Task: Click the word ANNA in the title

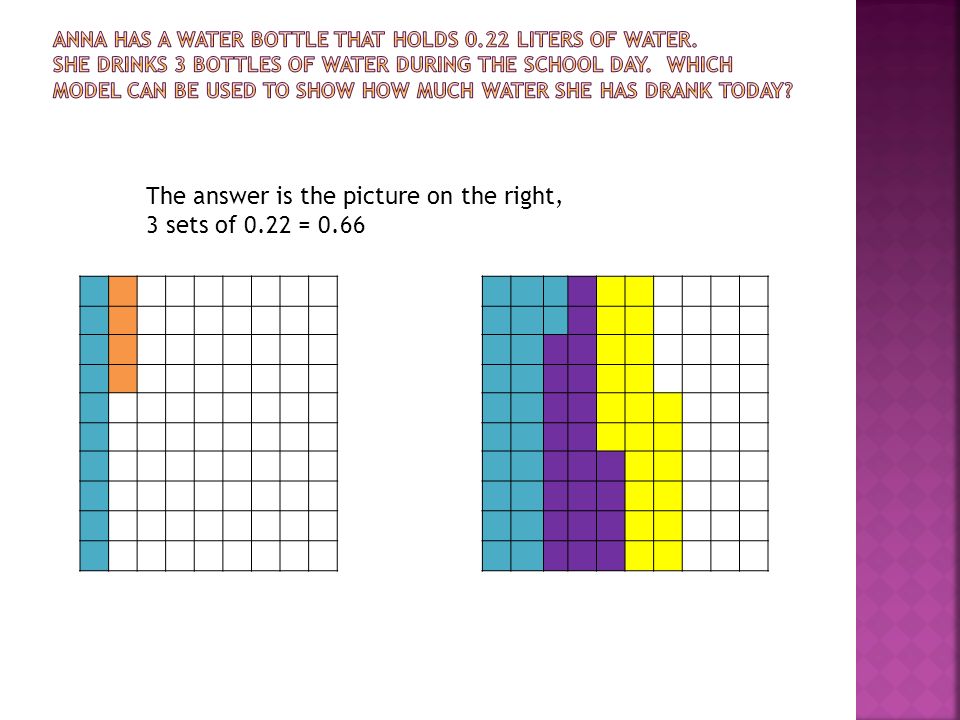Action: coord(80,40)
